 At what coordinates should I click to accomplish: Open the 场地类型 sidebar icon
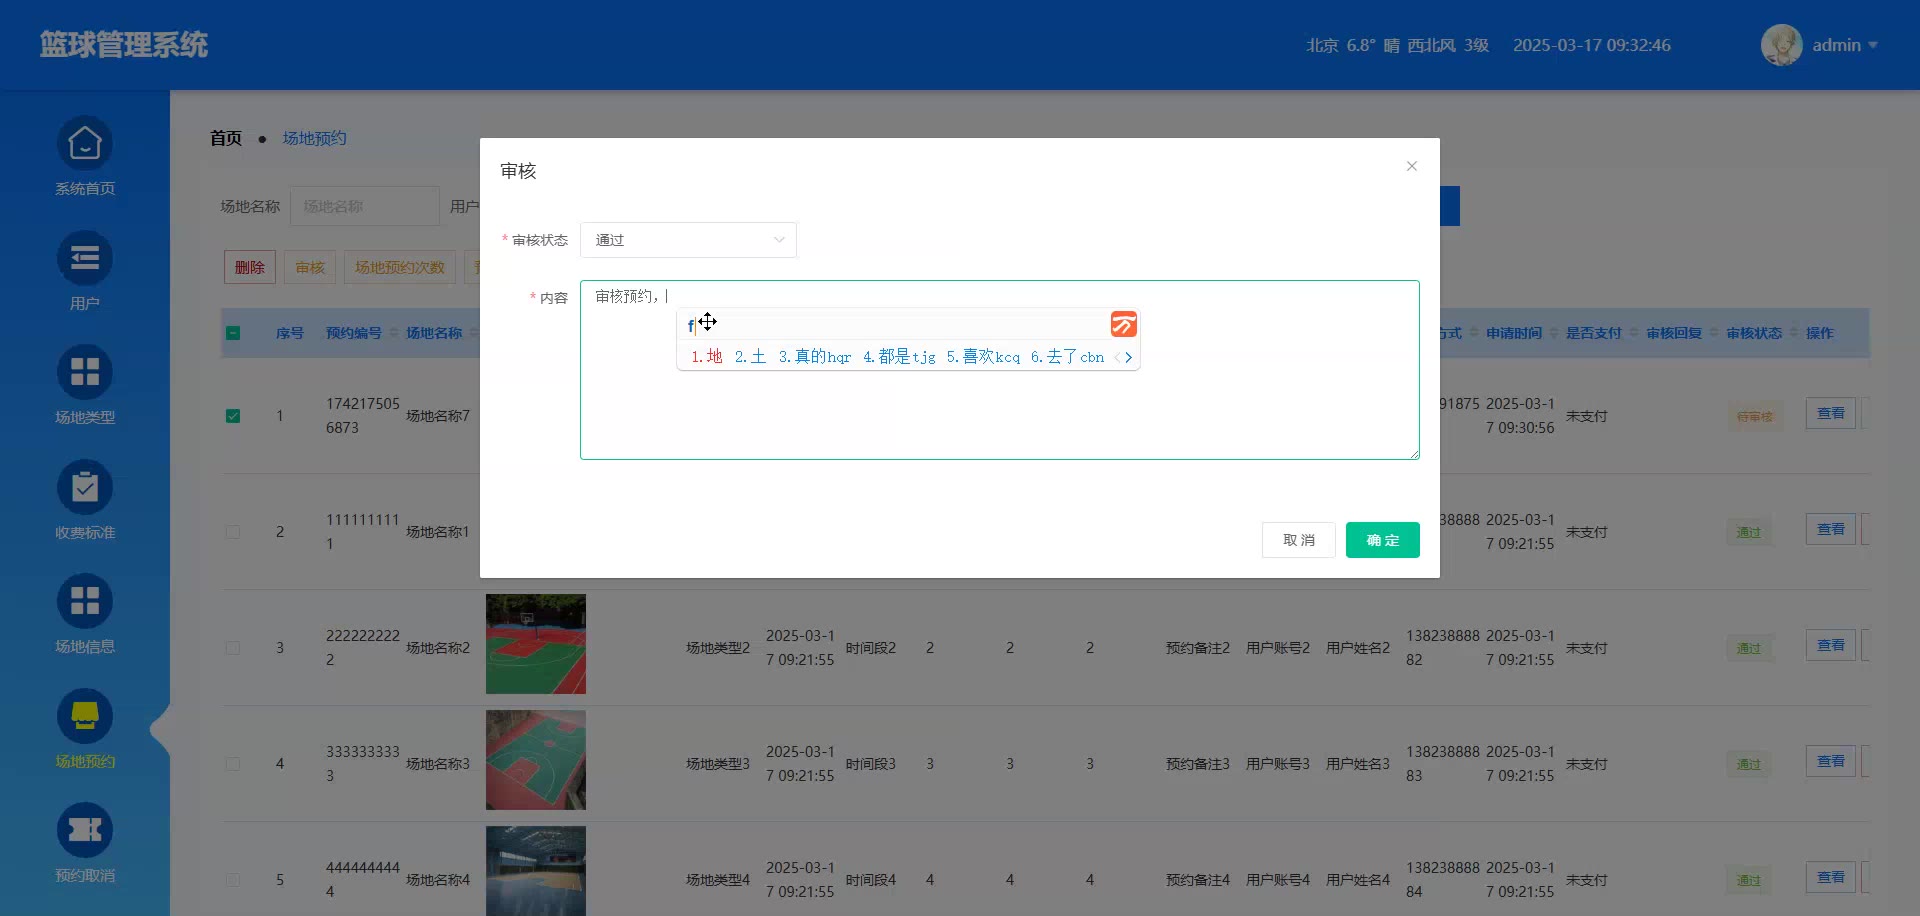click(85, 373)
